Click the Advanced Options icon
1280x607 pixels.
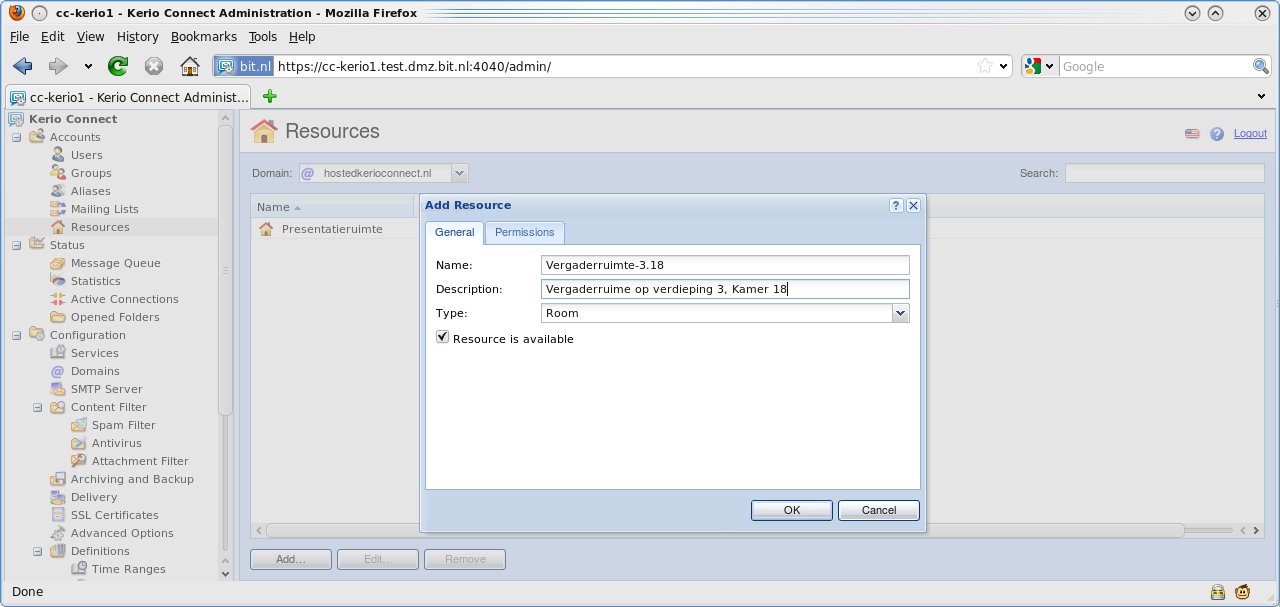[58, 533]
